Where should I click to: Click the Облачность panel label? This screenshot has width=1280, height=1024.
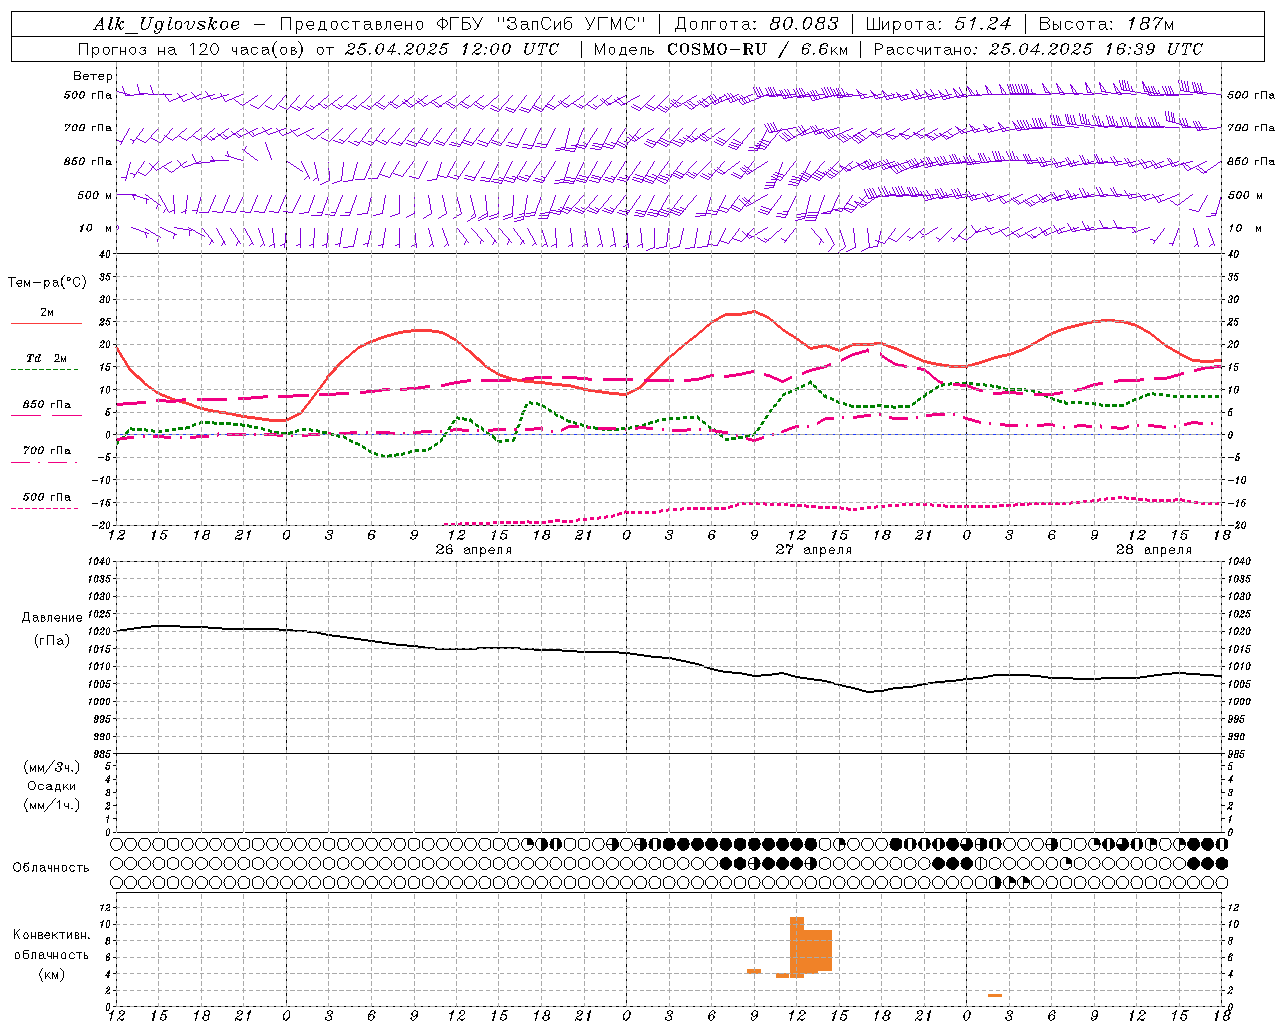51,868
